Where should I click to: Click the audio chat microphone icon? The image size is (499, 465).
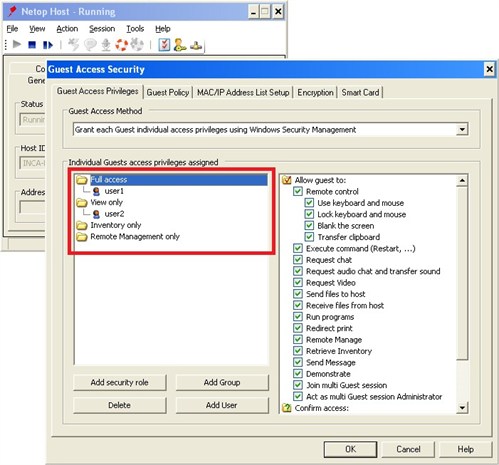pos(106,45)
